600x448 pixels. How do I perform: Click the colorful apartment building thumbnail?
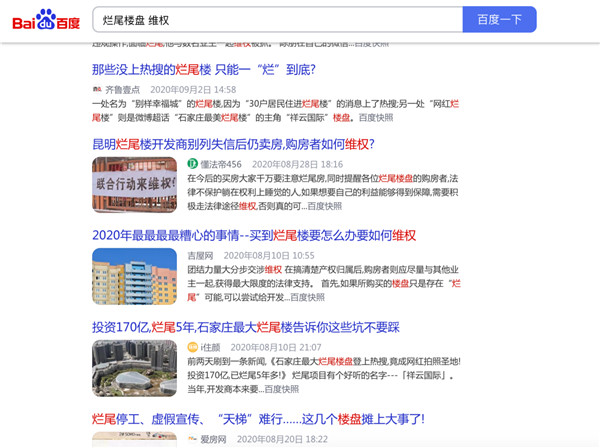[x=134, y=276]
